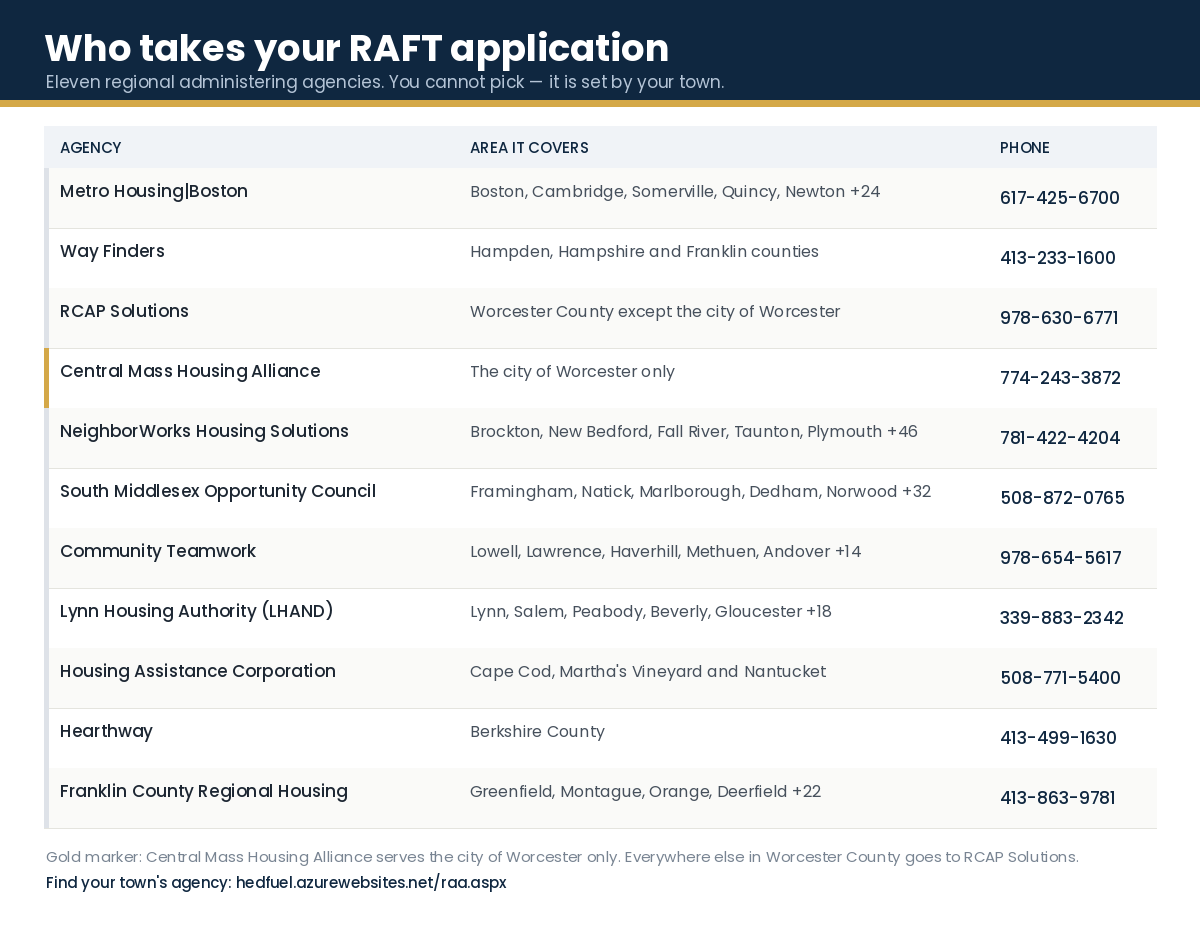Click Lowell, Lawrence, Haverhill coverage area
This screenshot has height=930, width=1200.
coord(665,551)
